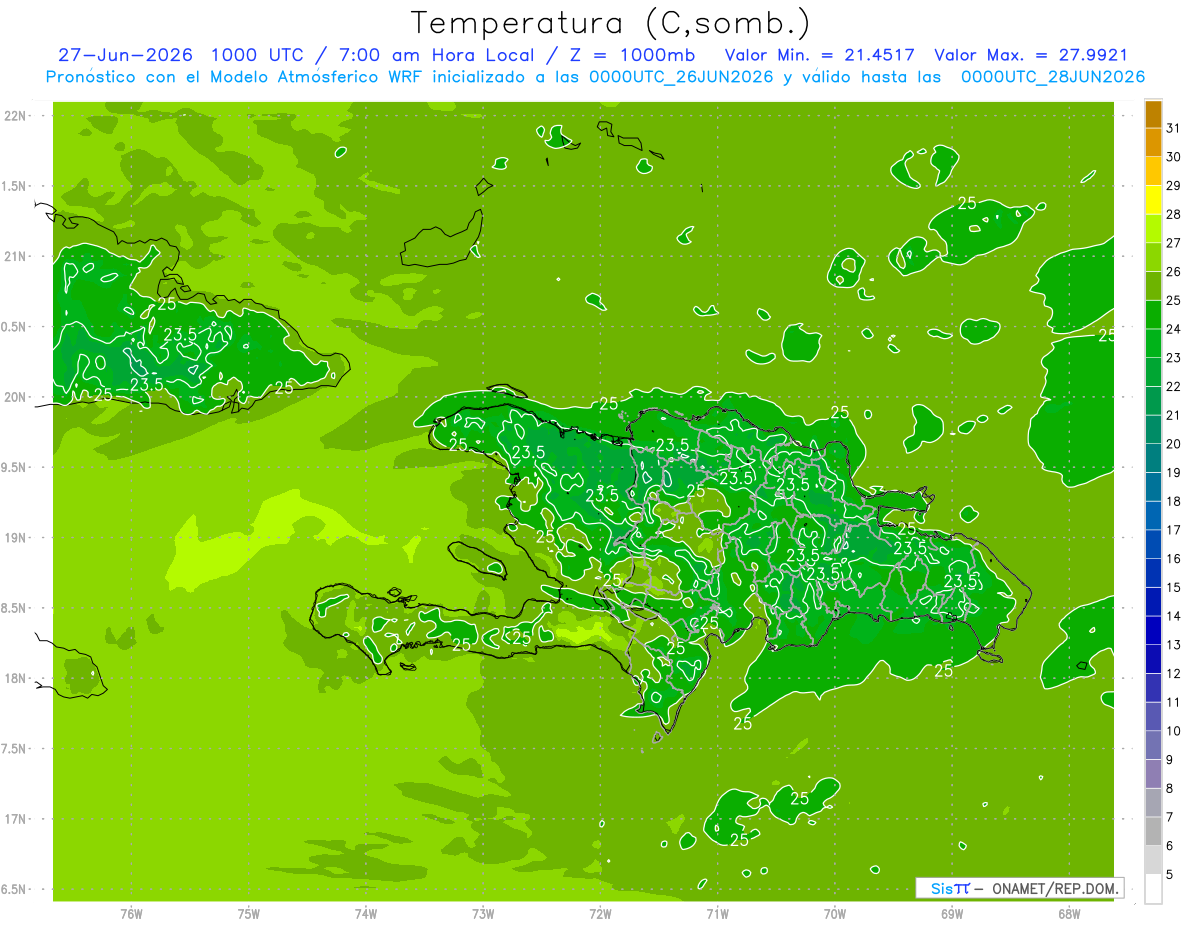Image resolution: width=1200 pixels, height=927 pixels.
Task: Click the "30" value on the color legend
Action: 1173,157
